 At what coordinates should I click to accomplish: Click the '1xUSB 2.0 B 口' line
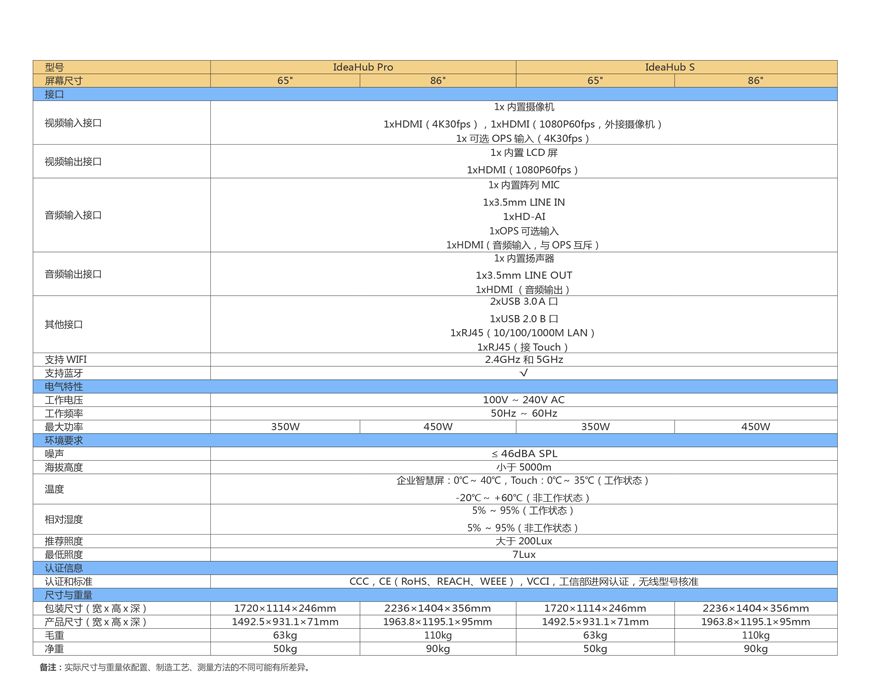click(x=524, y=319)
